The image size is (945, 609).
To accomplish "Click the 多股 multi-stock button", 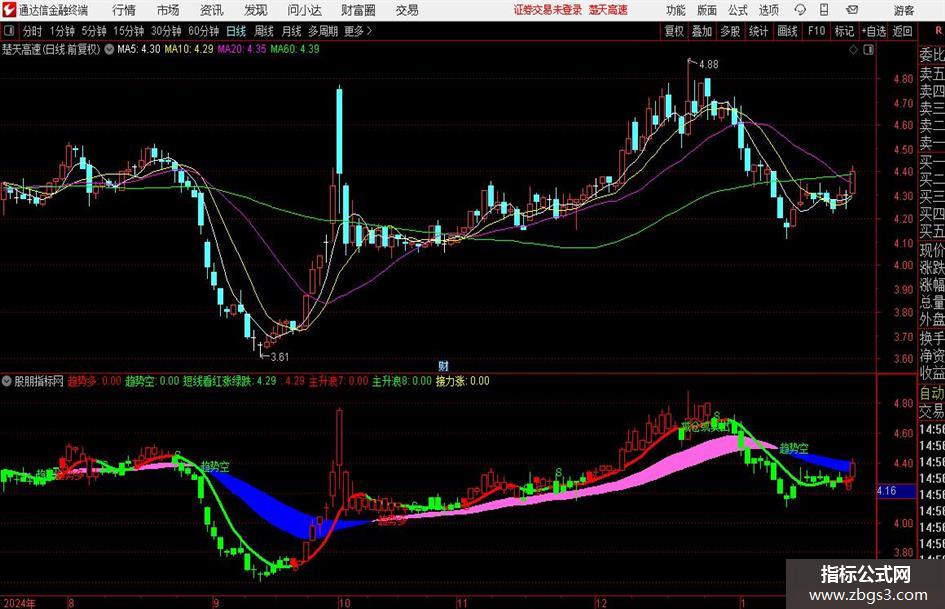I will [730, 31].
